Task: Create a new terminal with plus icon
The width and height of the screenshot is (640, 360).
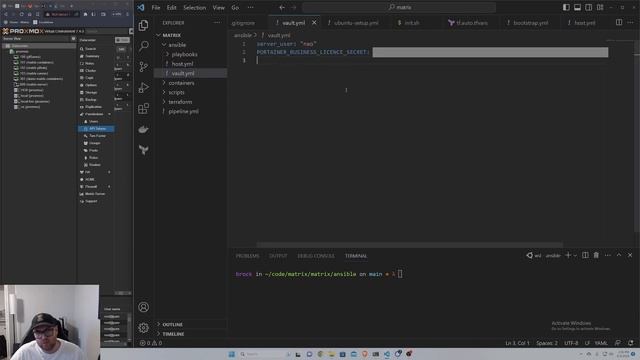Action: (x=568, y=255)
